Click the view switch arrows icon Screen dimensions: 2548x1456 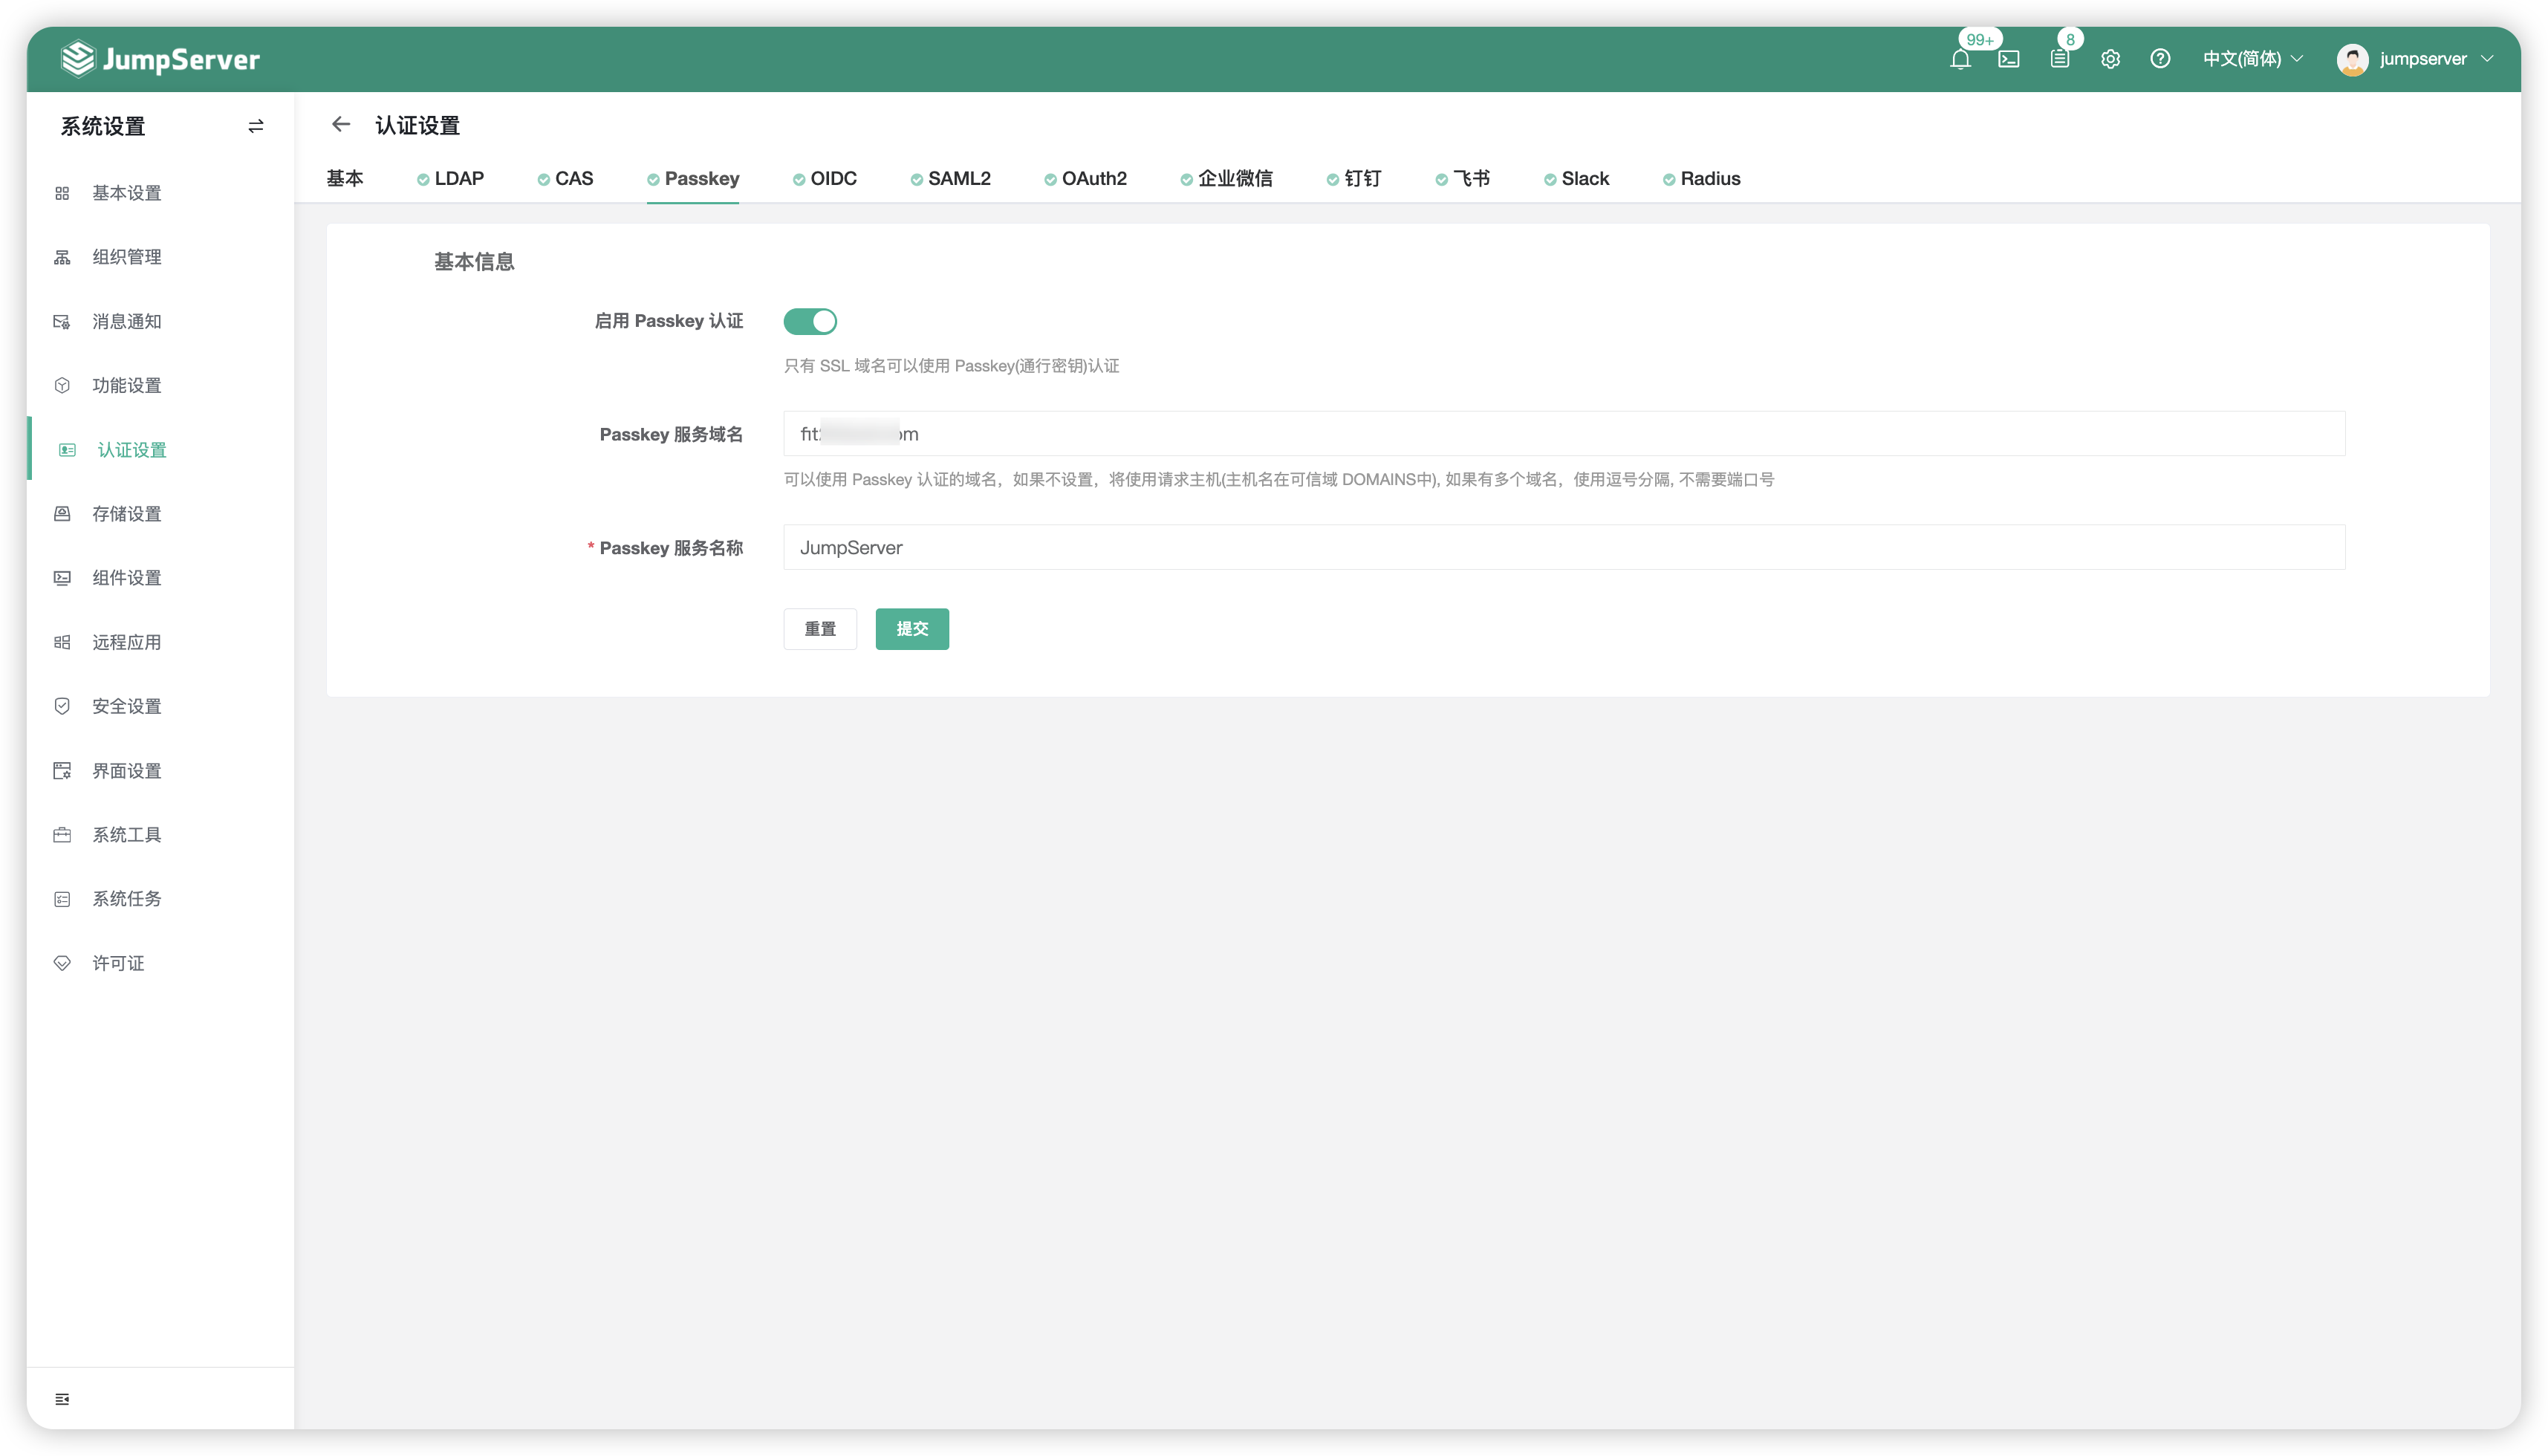[x=256, y=126]
